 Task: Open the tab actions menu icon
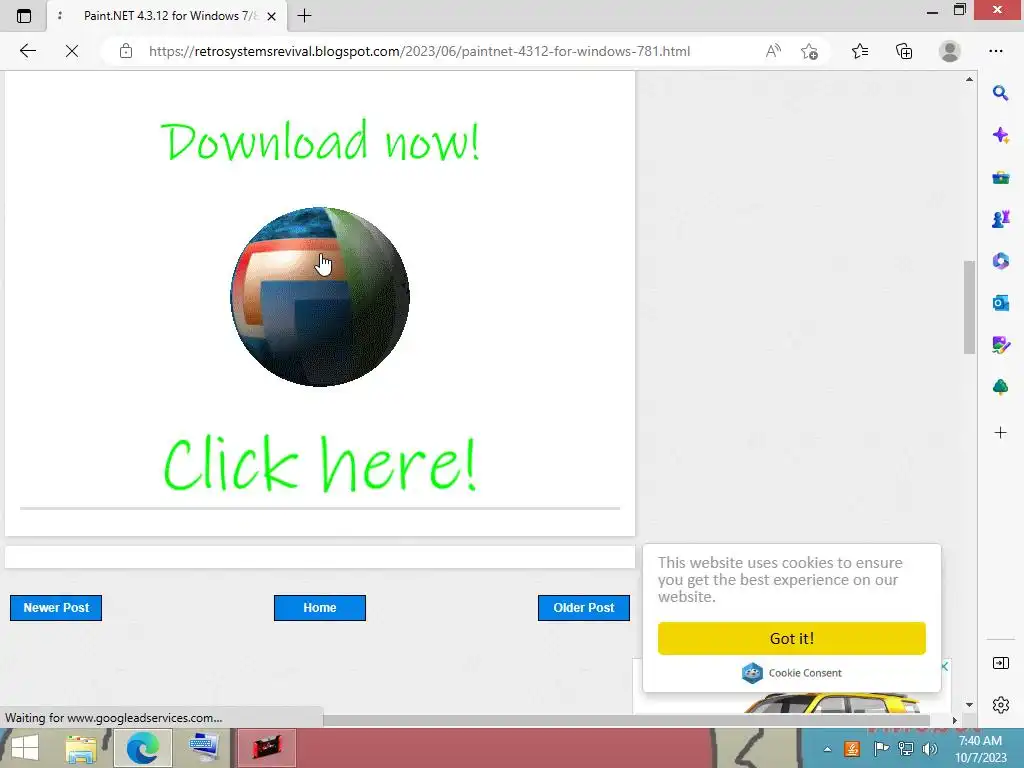[24, 16]
